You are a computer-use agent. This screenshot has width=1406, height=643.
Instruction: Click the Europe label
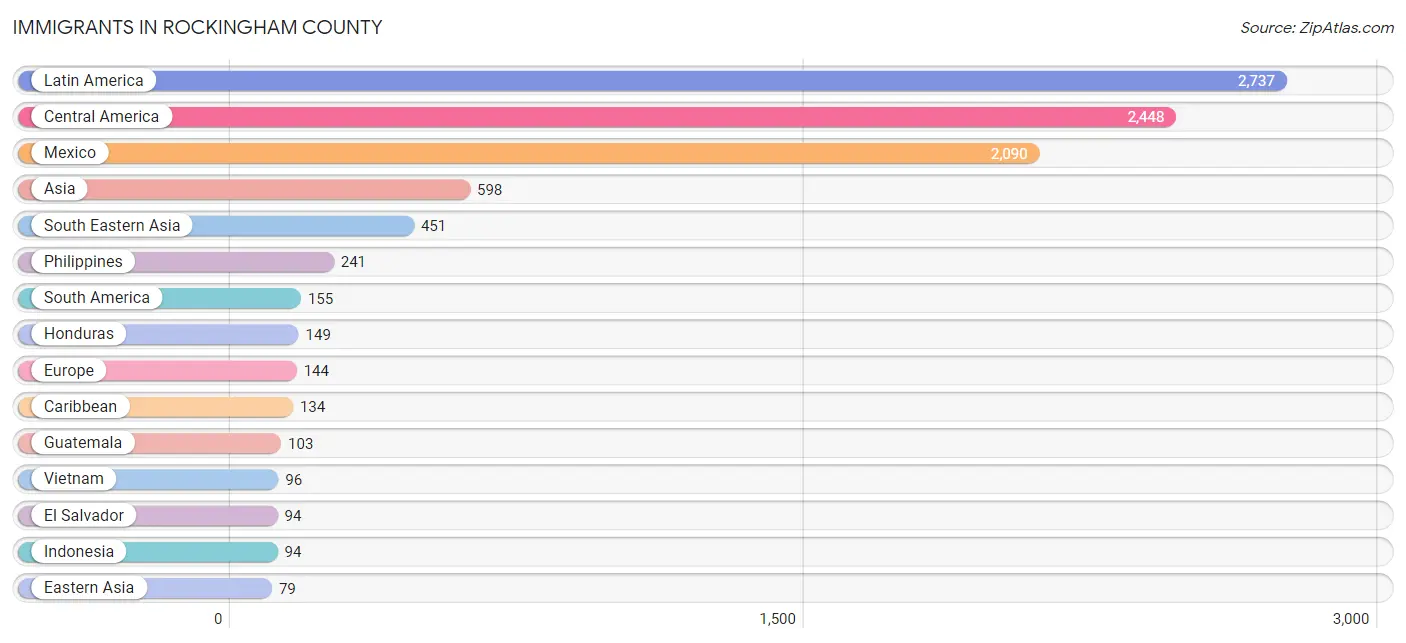pos(69,371)
